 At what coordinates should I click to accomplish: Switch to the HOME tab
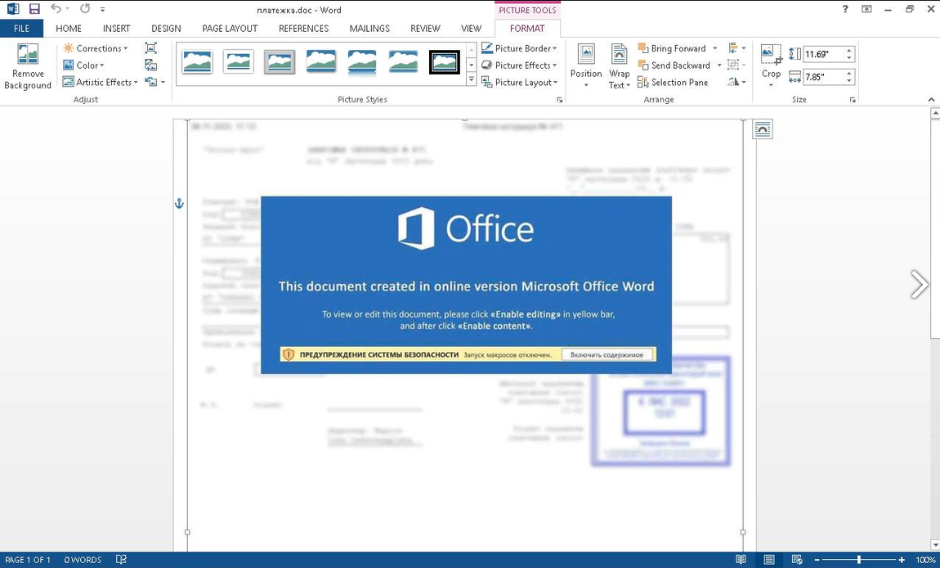(68, 28)
